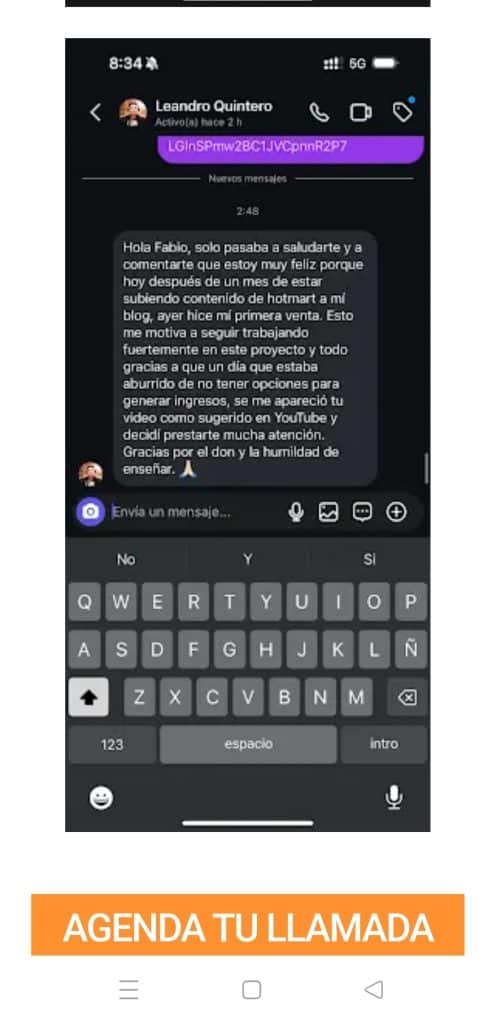Open the sticker chat bubble icon
492x1024 pixels.
pyautogui.click(x=362, y=512)
